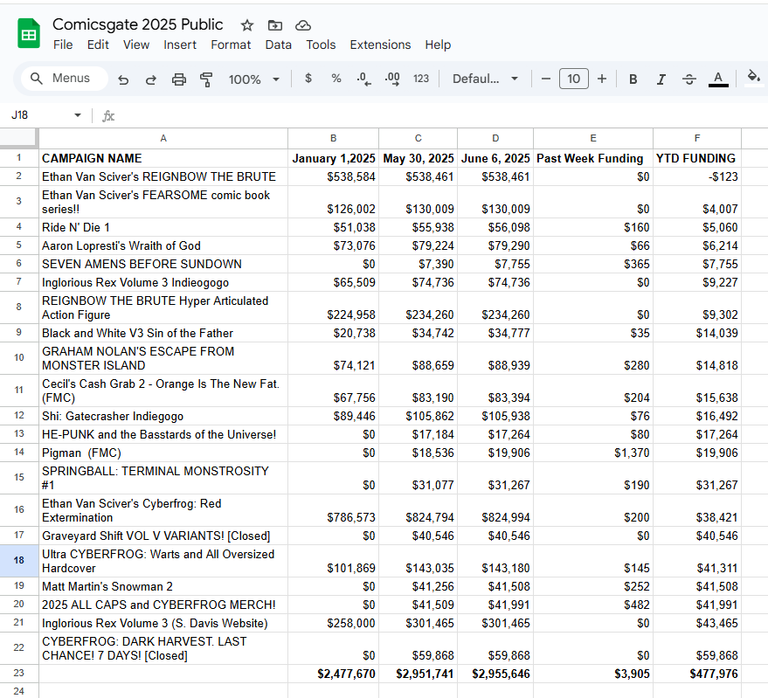Toggle strikethrough formatting
Viewport: 768px width, 698px height.
coord(689,79)
